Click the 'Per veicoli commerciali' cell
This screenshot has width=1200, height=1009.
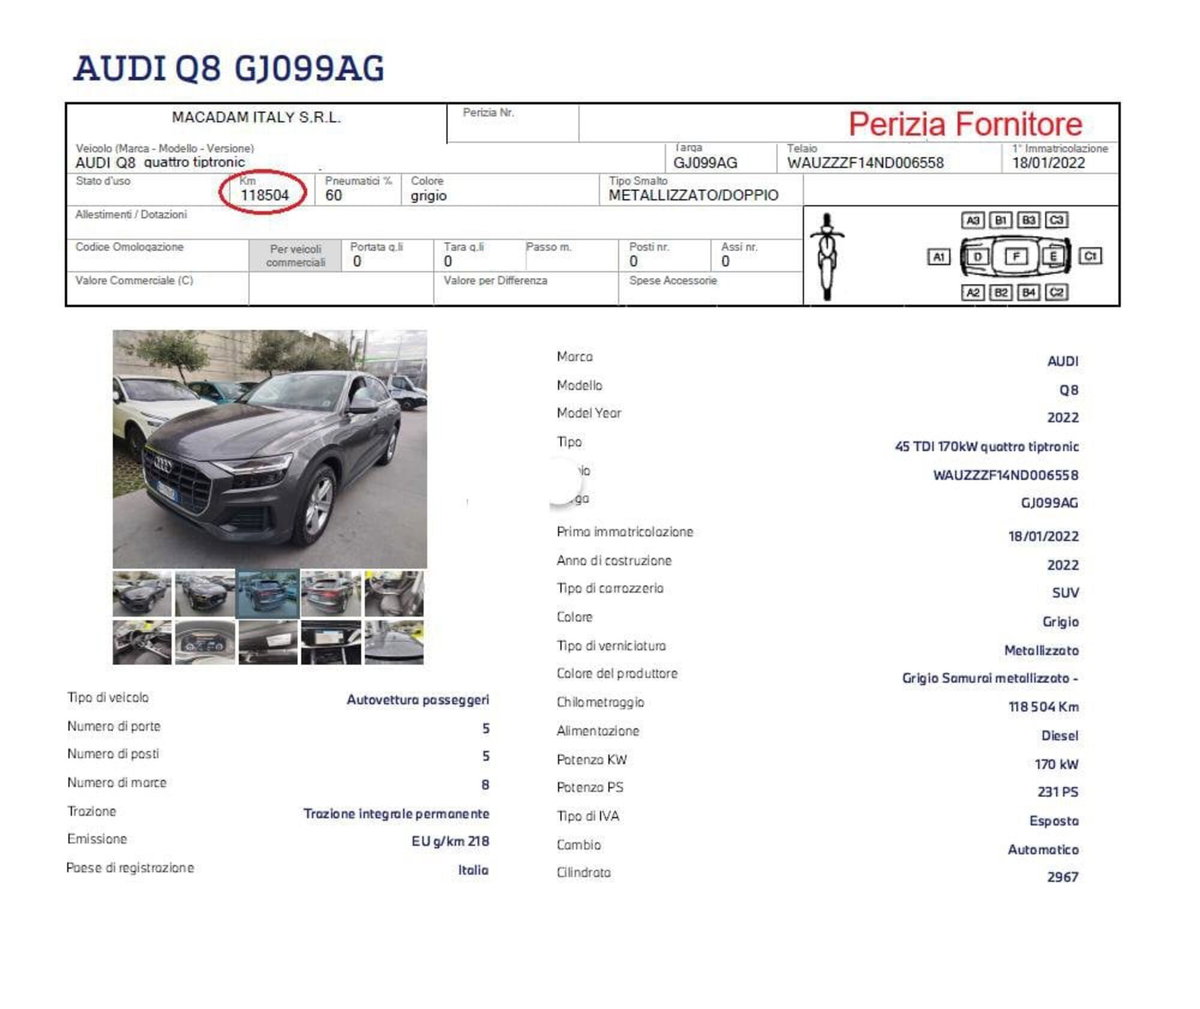pyautogui.click(x=295, y=255)
